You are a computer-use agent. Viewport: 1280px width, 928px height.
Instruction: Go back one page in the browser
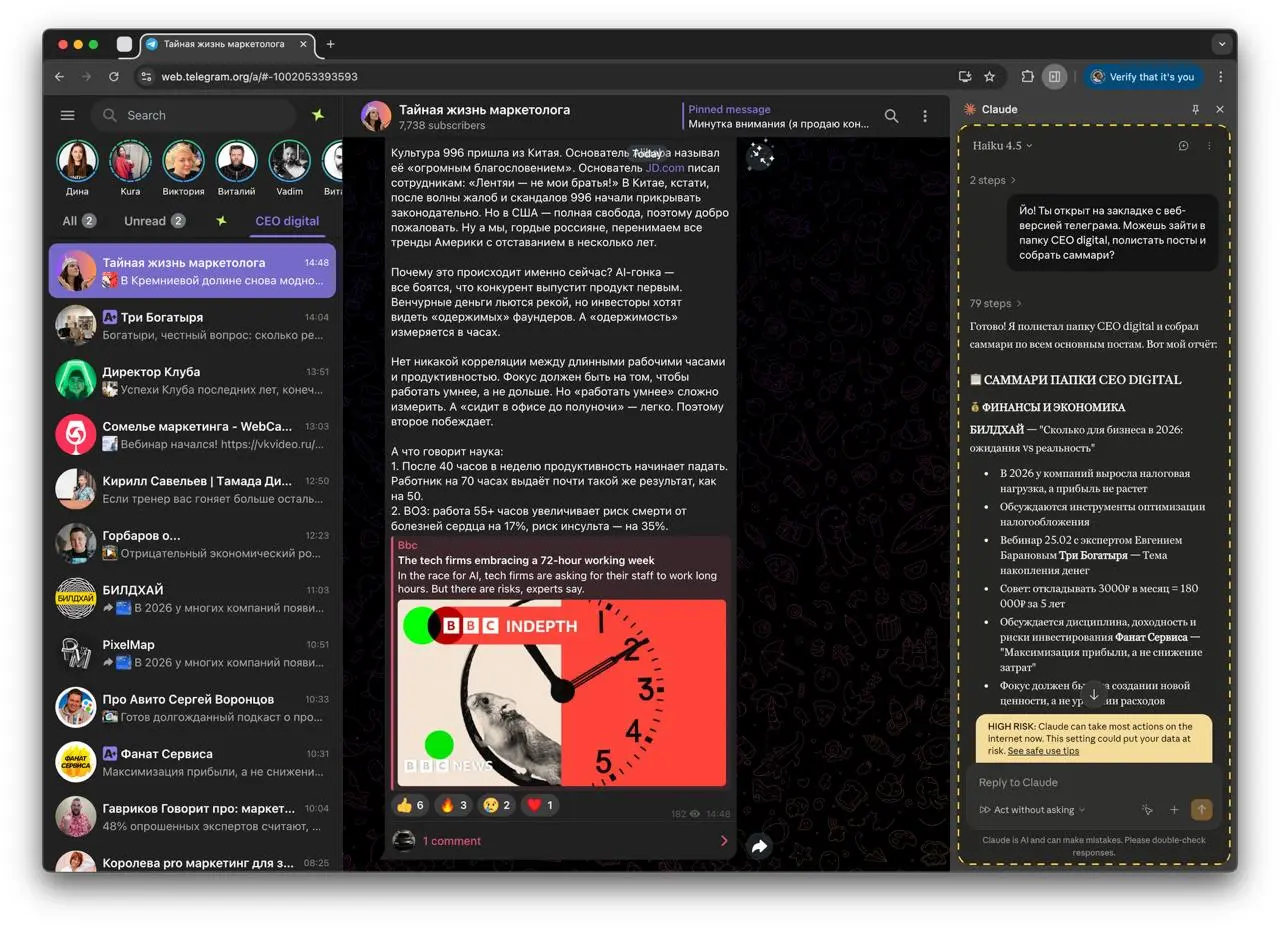click(59, 76)
